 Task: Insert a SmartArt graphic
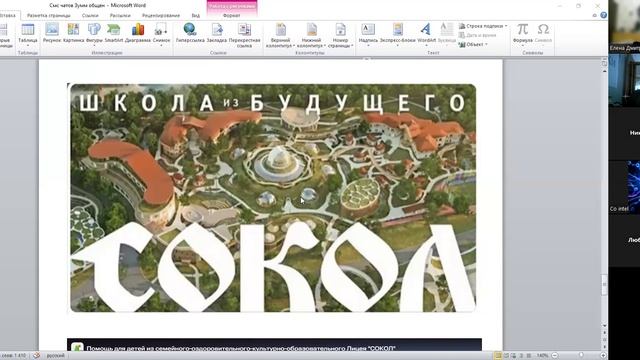click(114, 33)
